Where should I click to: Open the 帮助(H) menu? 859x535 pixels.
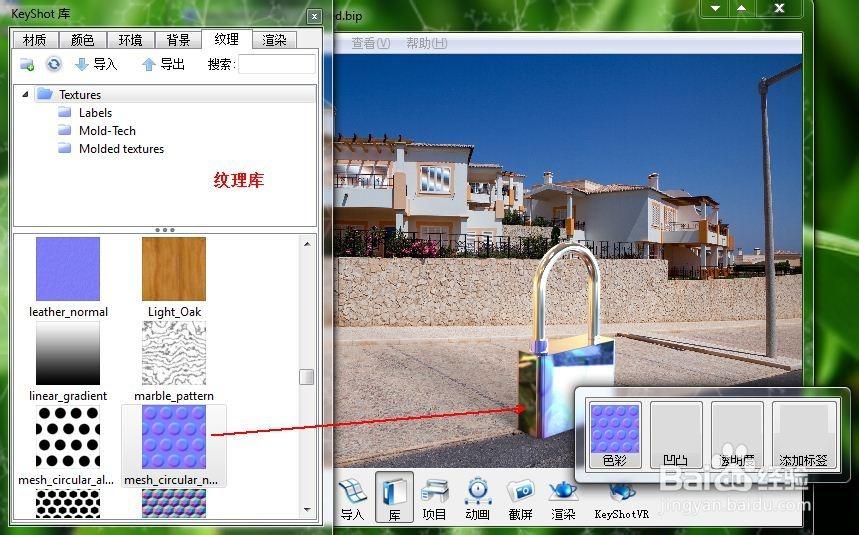[x=426, y=43]
